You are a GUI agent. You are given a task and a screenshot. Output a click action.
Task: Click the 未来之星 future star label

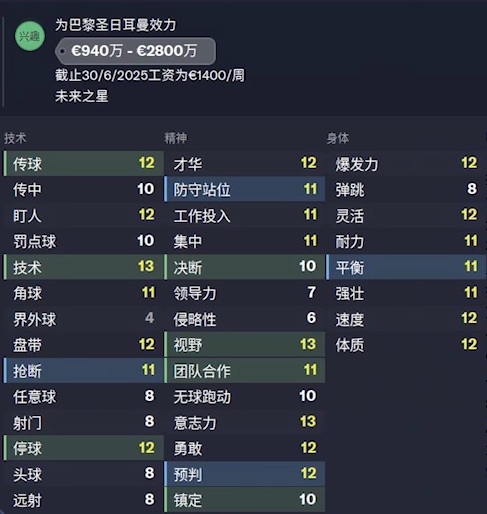82,96
